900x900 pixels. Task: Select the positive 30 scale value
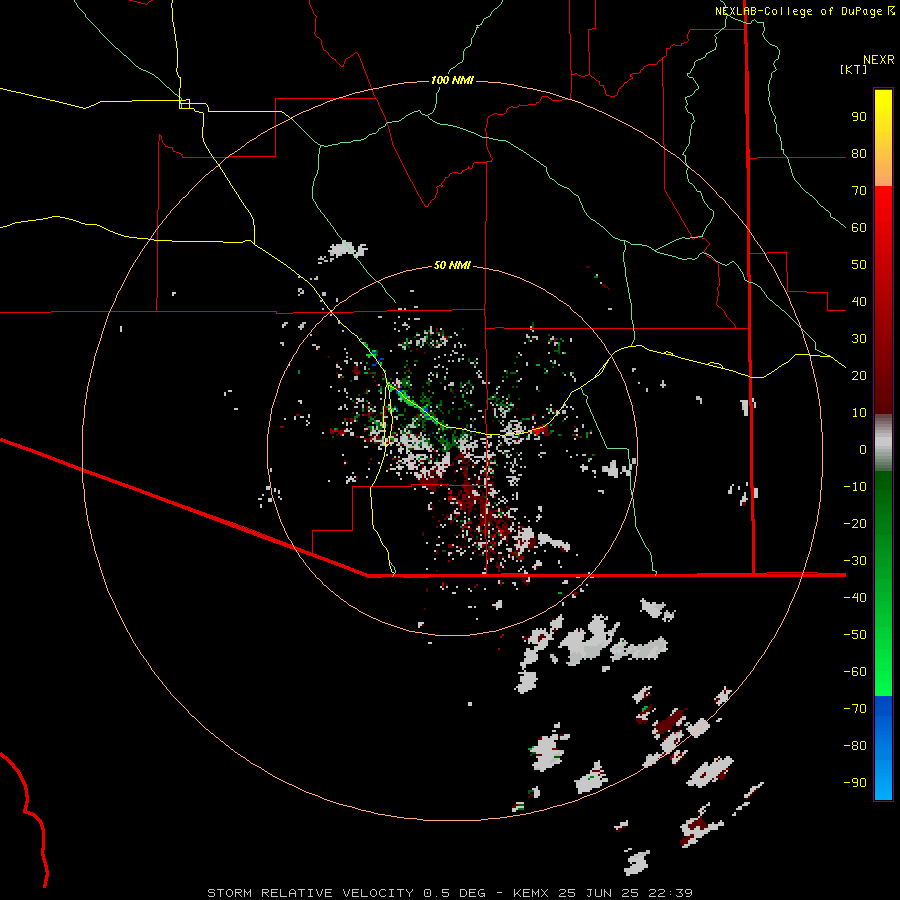click(859, 339)
